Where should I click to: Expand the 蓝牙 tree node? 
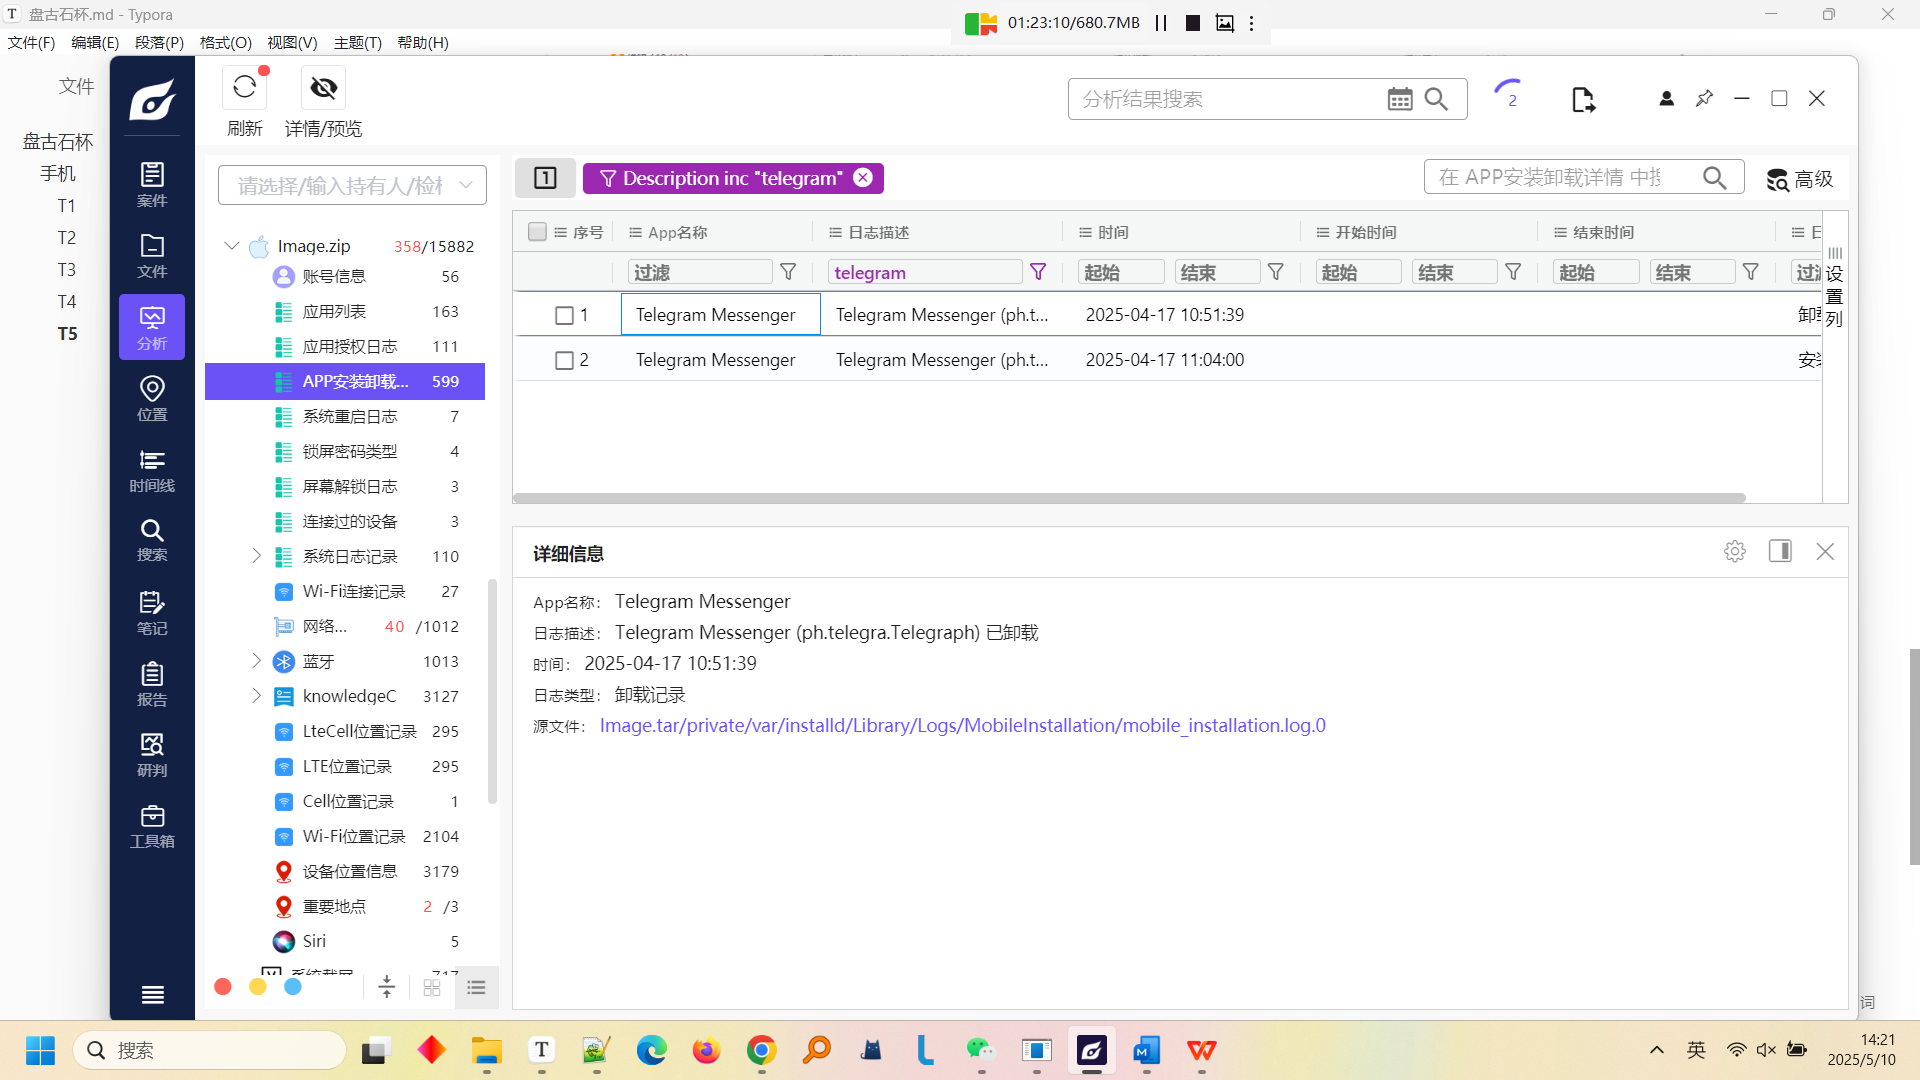[256, 661]
